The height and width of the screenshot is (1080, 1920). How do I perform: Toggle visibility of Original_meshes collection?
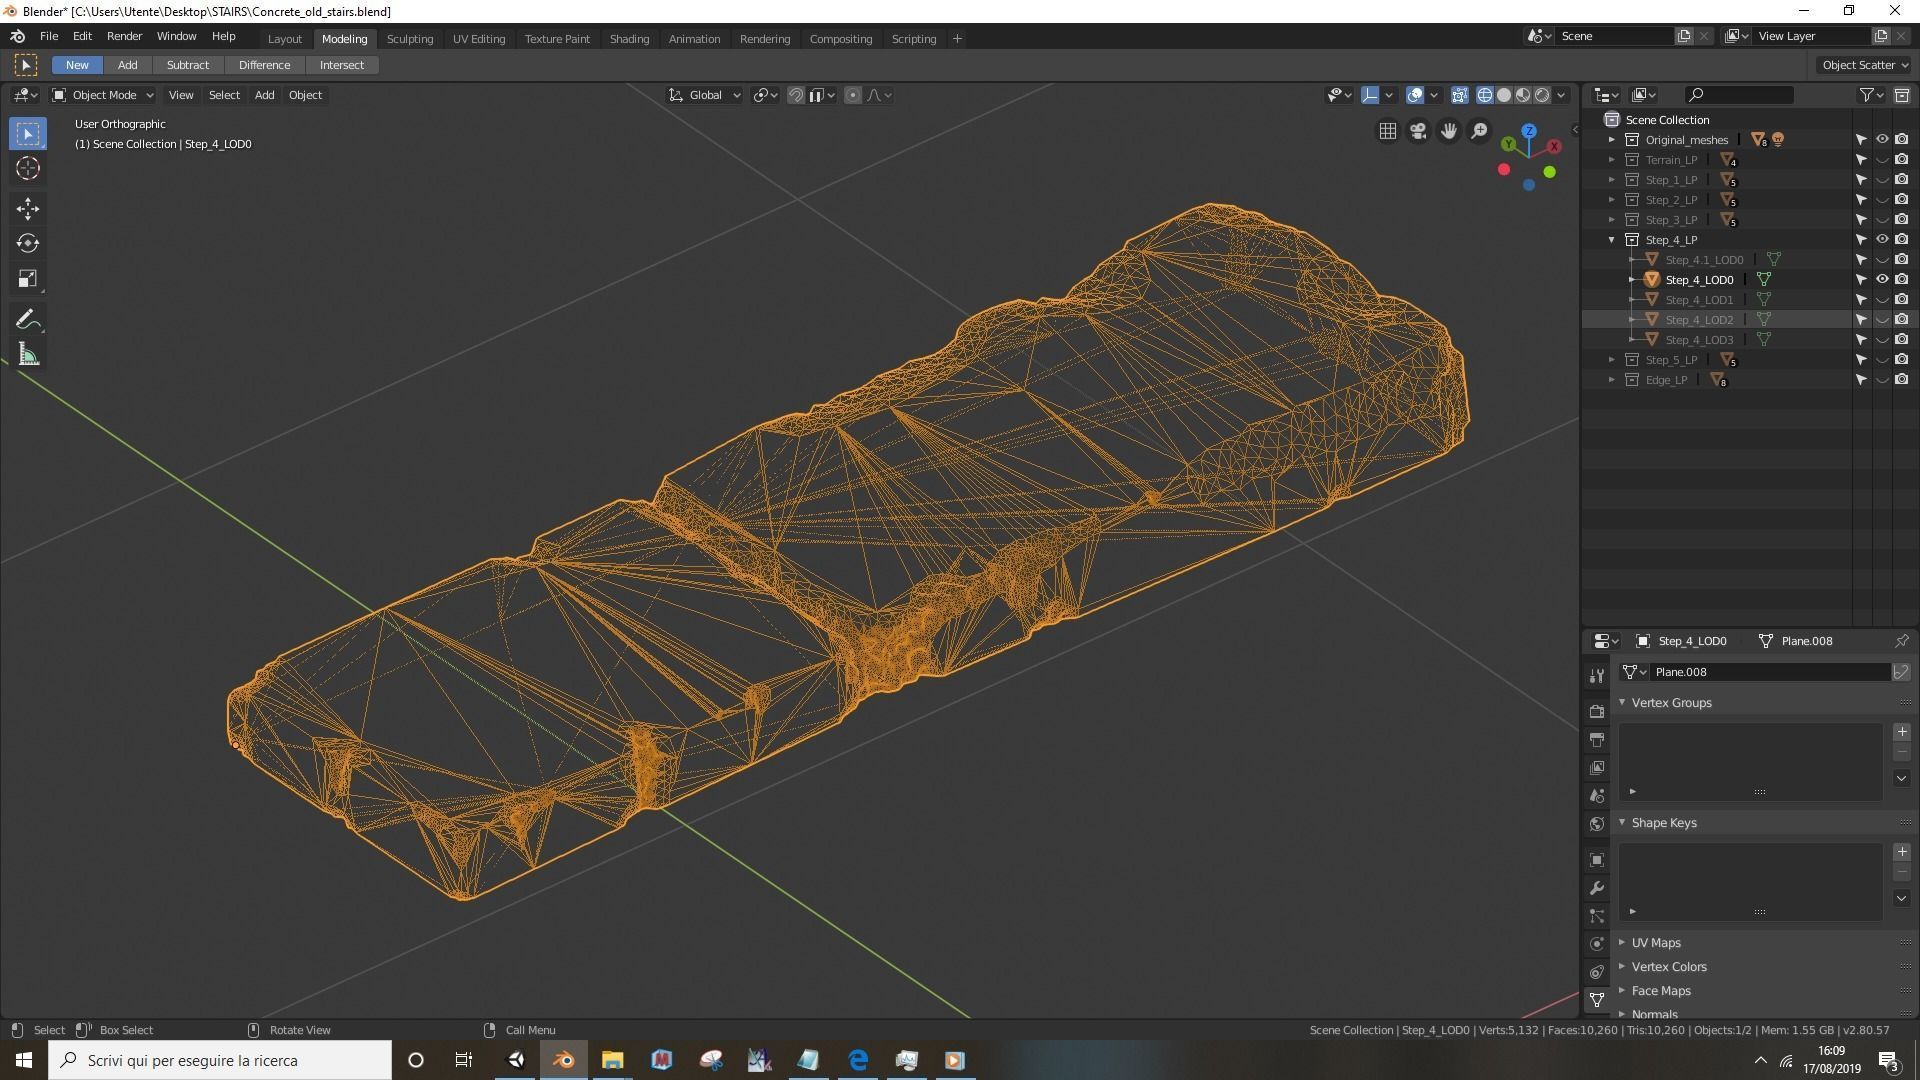(1881, 140)
